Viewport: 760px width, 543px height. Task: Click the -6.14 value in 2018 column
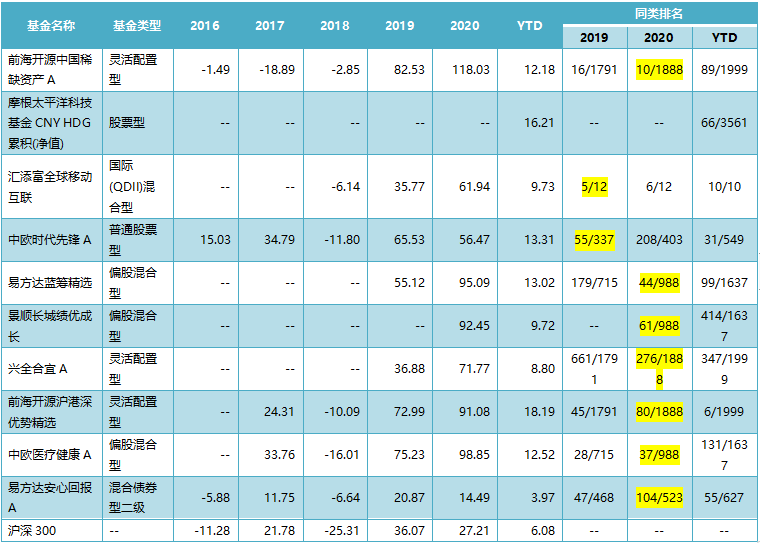344,187
